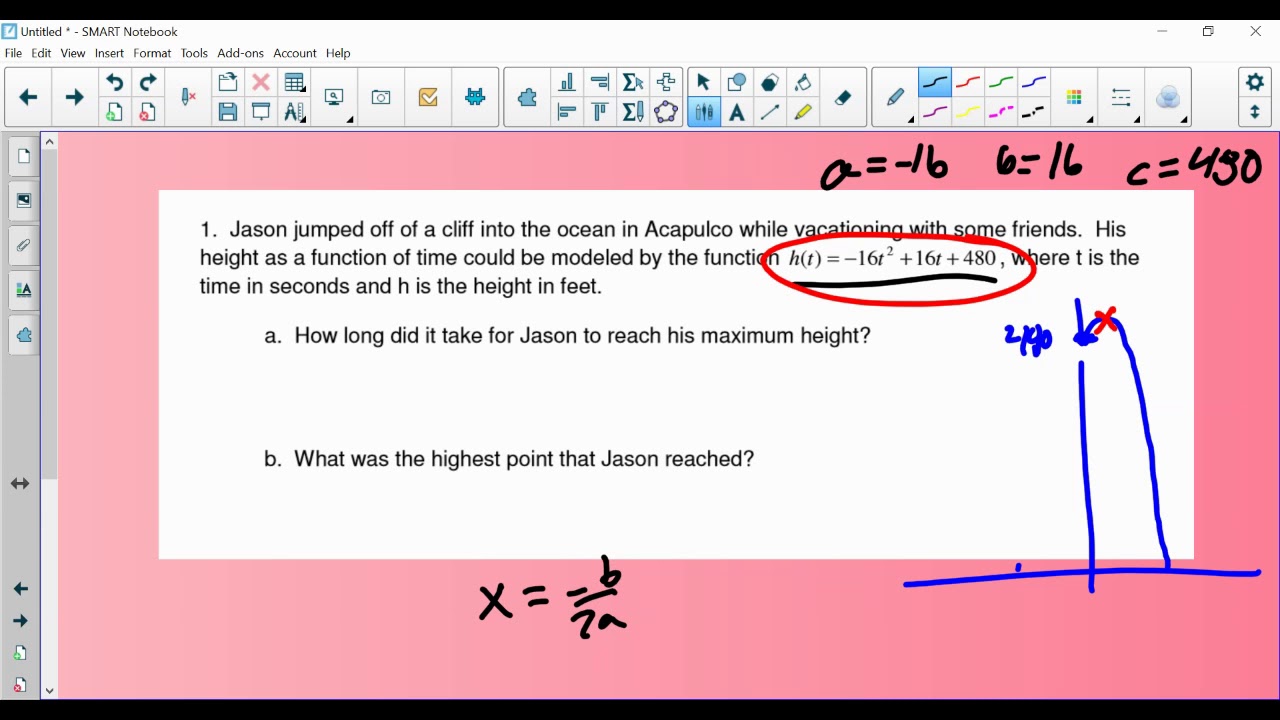The width and height of the screenshot is (1280, 720).
Task: Open the Format menu
Action: tap(152, 53)
